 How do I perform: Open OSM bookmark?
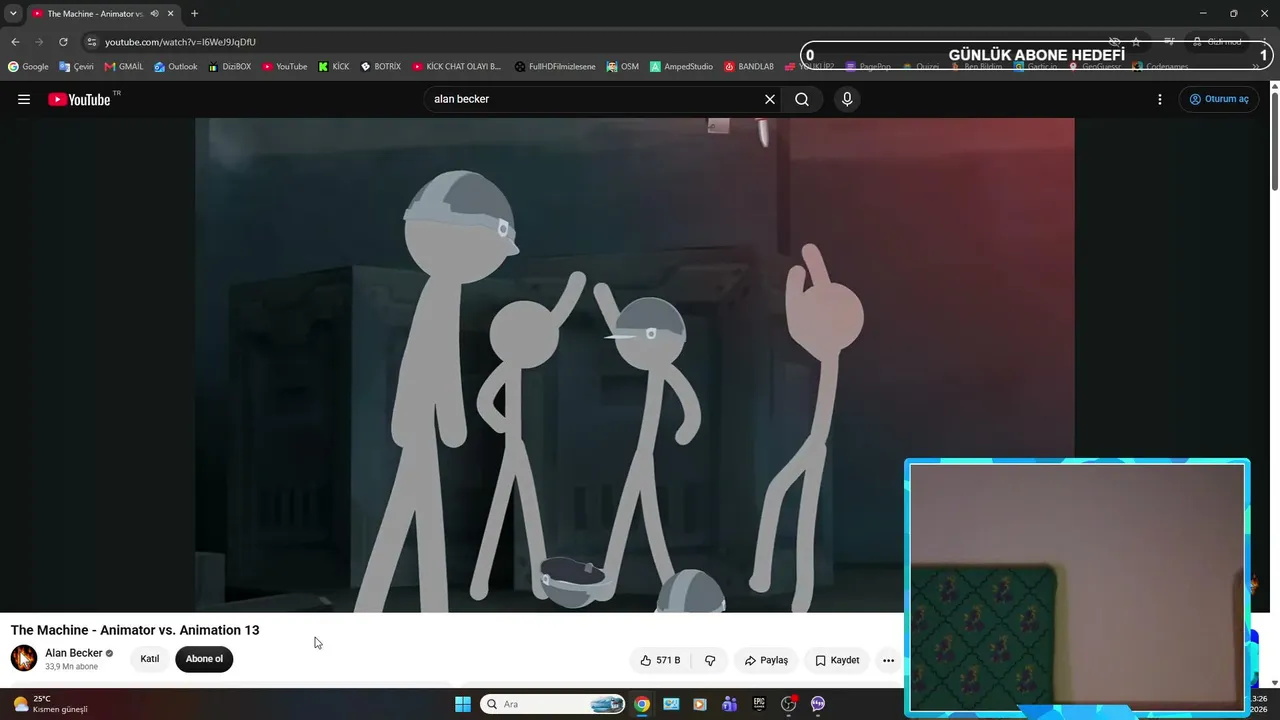tap(623, 67)
